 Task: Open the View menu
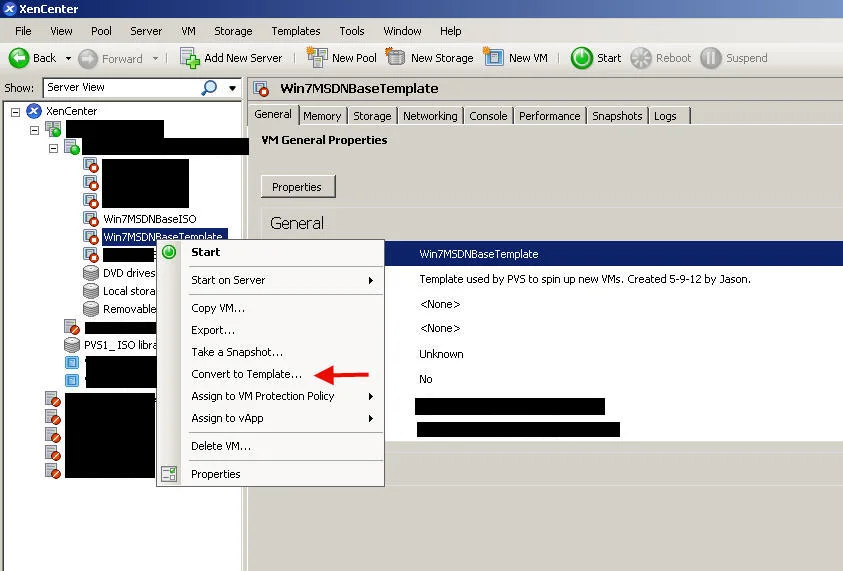pos(61,31)
